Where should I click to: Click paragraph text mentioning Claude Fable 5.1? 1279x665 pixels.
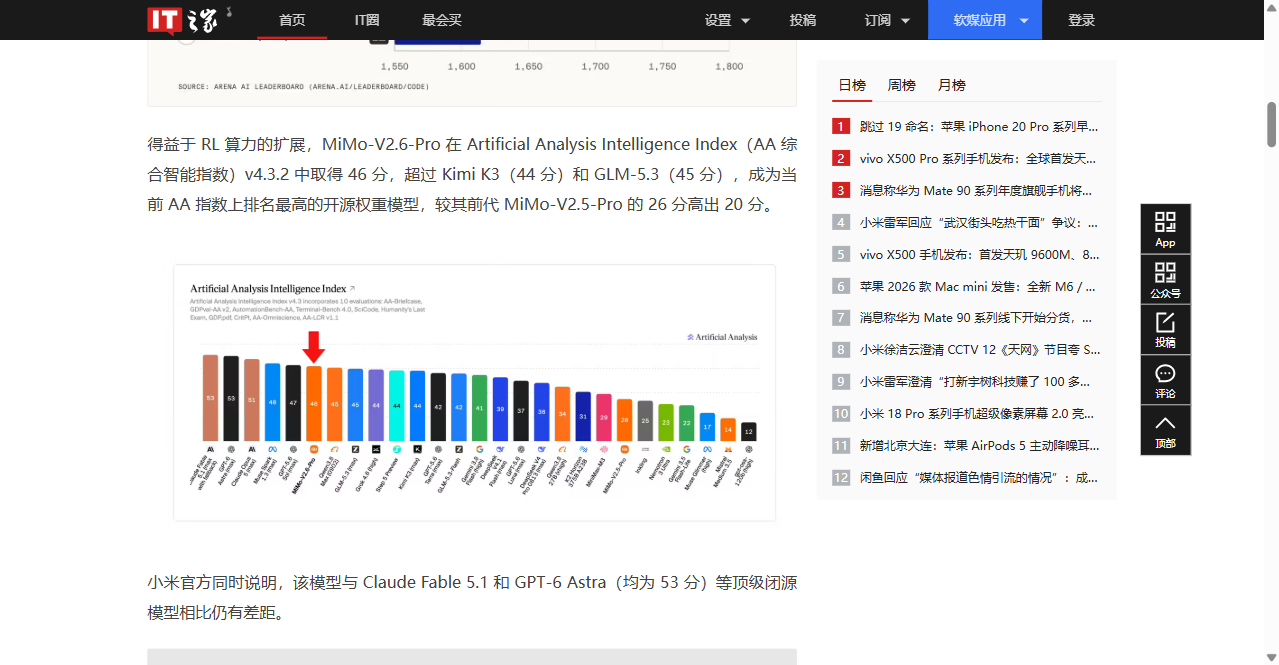pyautogui.click(x=472, y=597)
